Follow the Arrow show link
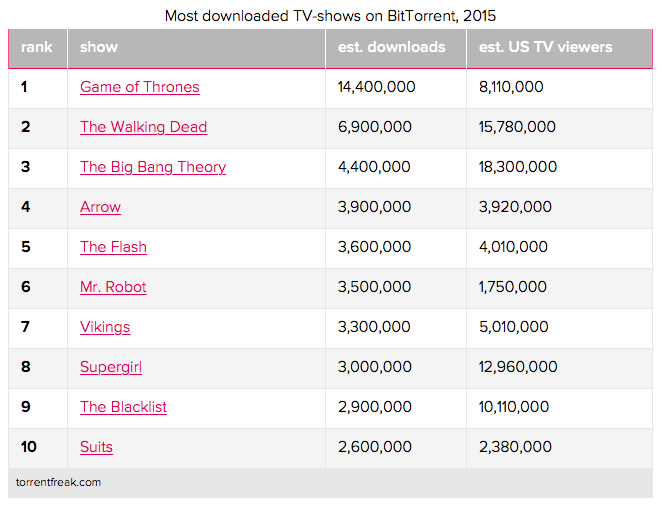The height and width of the screenshot is (514, 662). coord(100,207)
